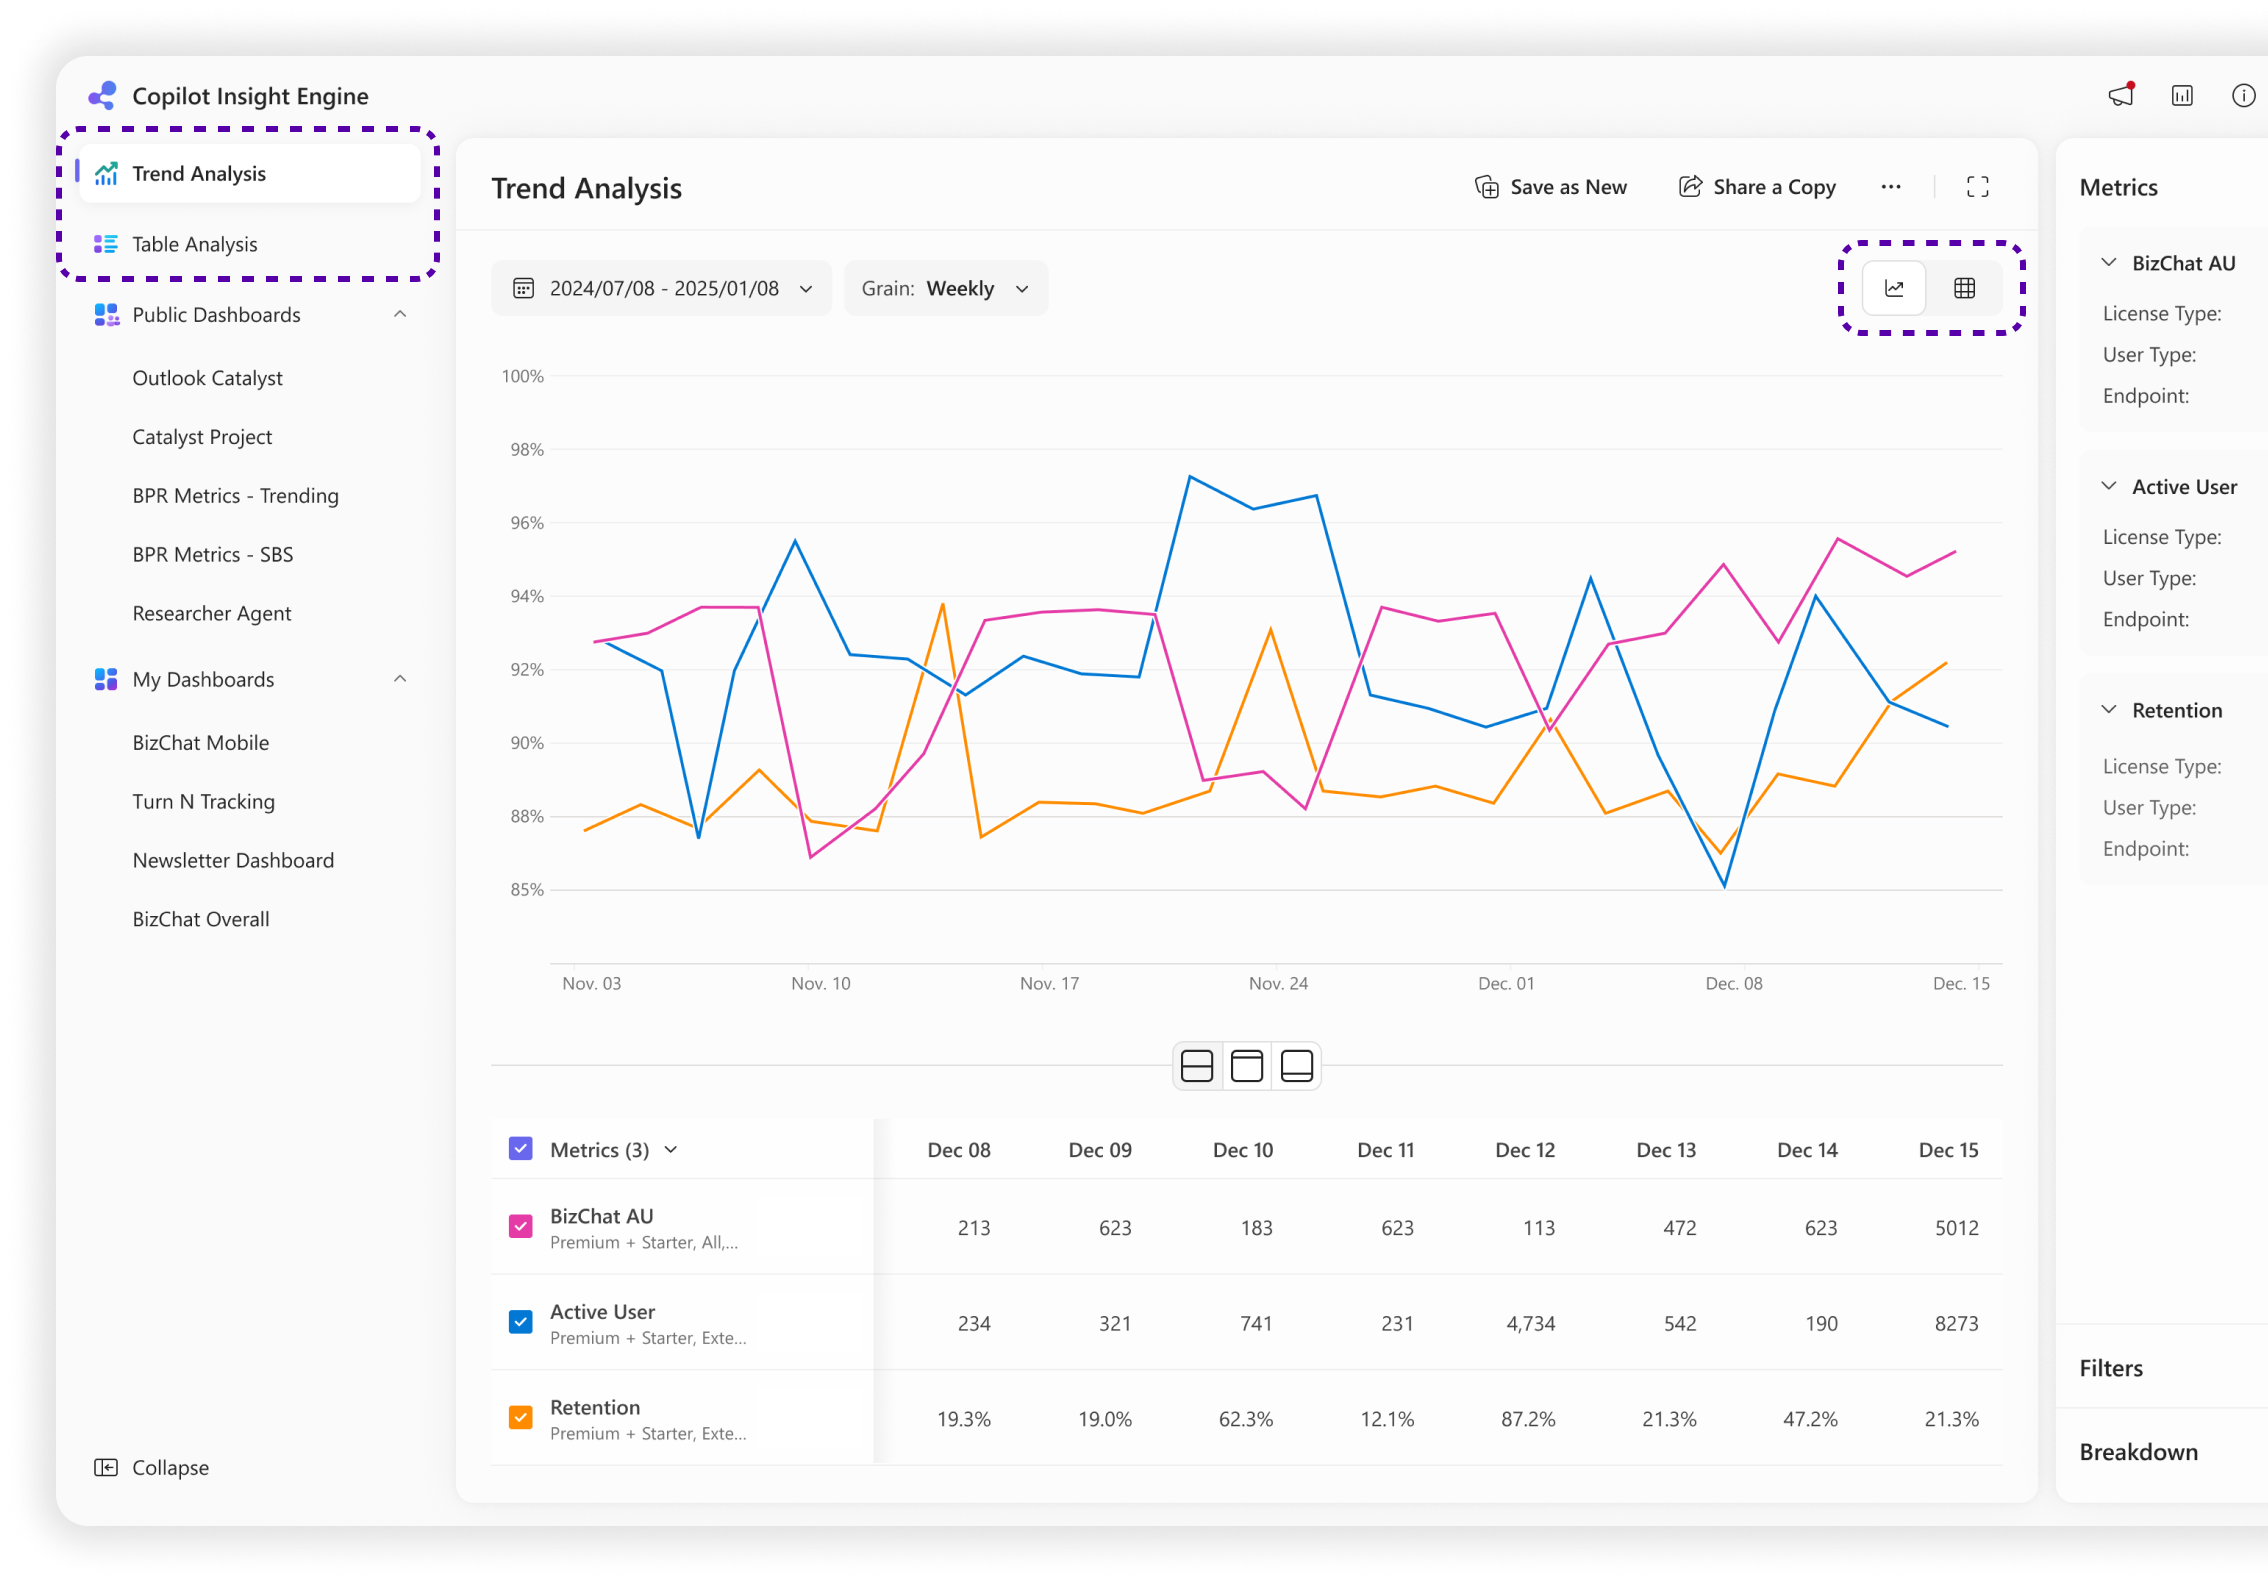Click the Save as New button
Screen dimensions: 2268x1582
coord(1550,187)
